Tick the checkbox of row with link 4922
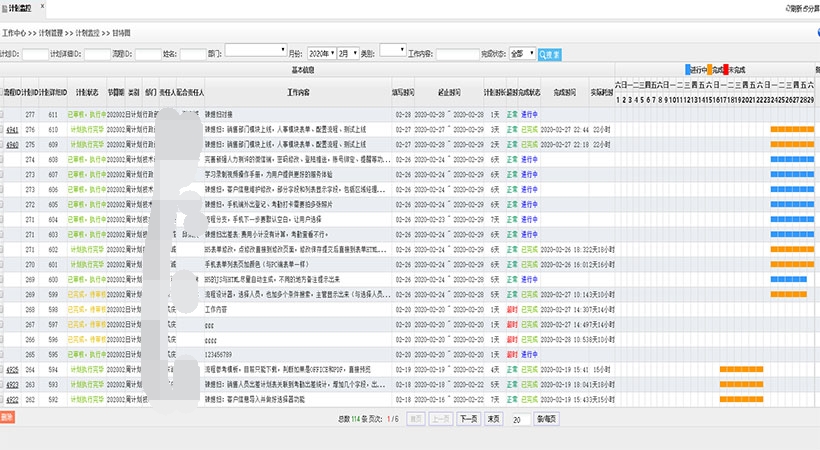 [1, 400]
